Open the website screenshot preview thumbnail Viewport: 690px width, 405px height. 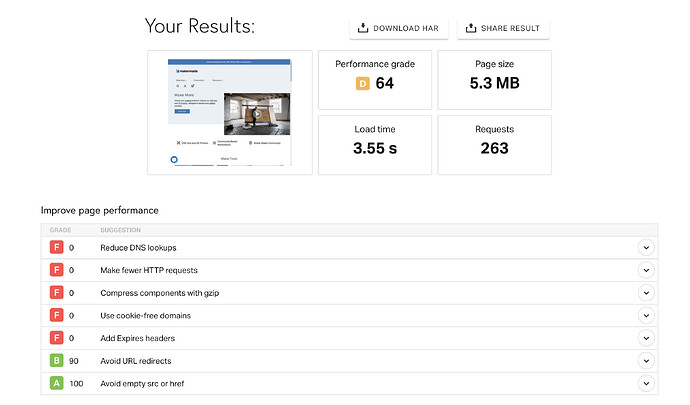coord(229,113)
